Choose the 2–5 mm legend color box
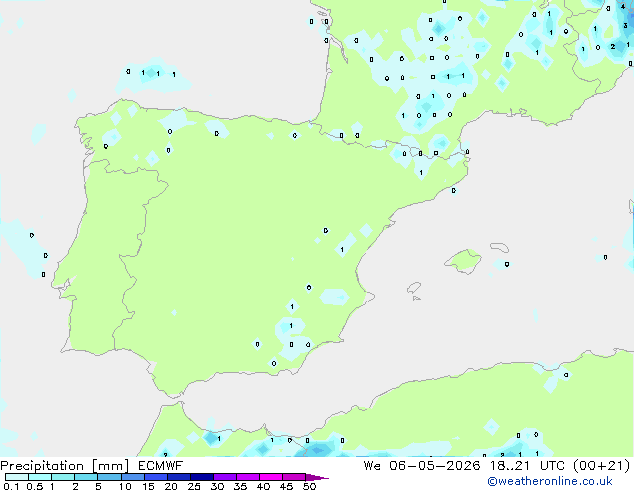Viewport: 634px width, 490px height. [86, 477]
